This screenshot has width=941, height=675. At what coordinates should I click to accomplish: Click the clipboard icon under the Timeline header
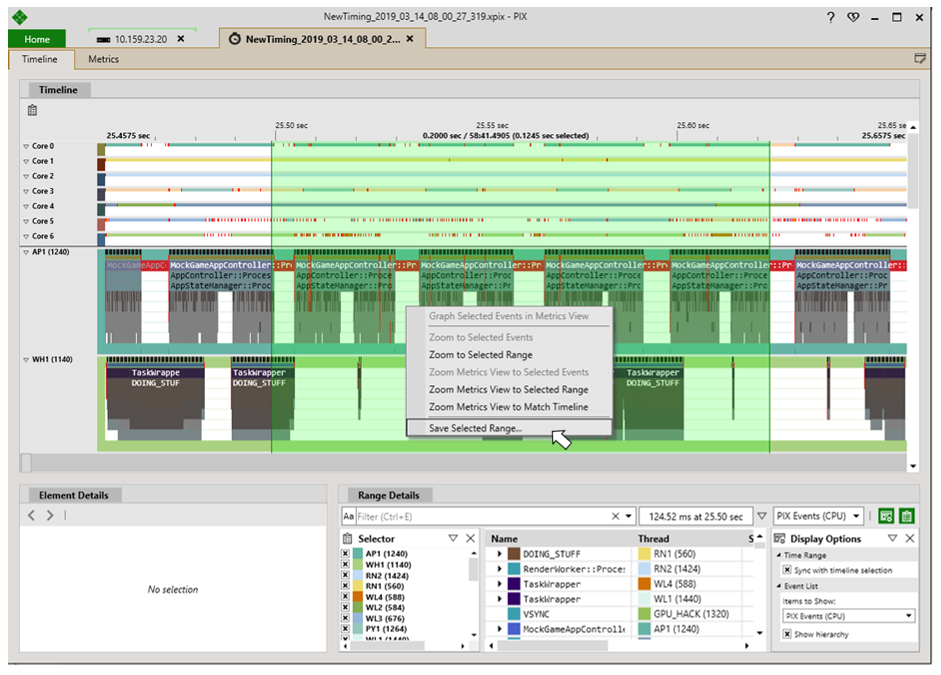coord(33,110)
